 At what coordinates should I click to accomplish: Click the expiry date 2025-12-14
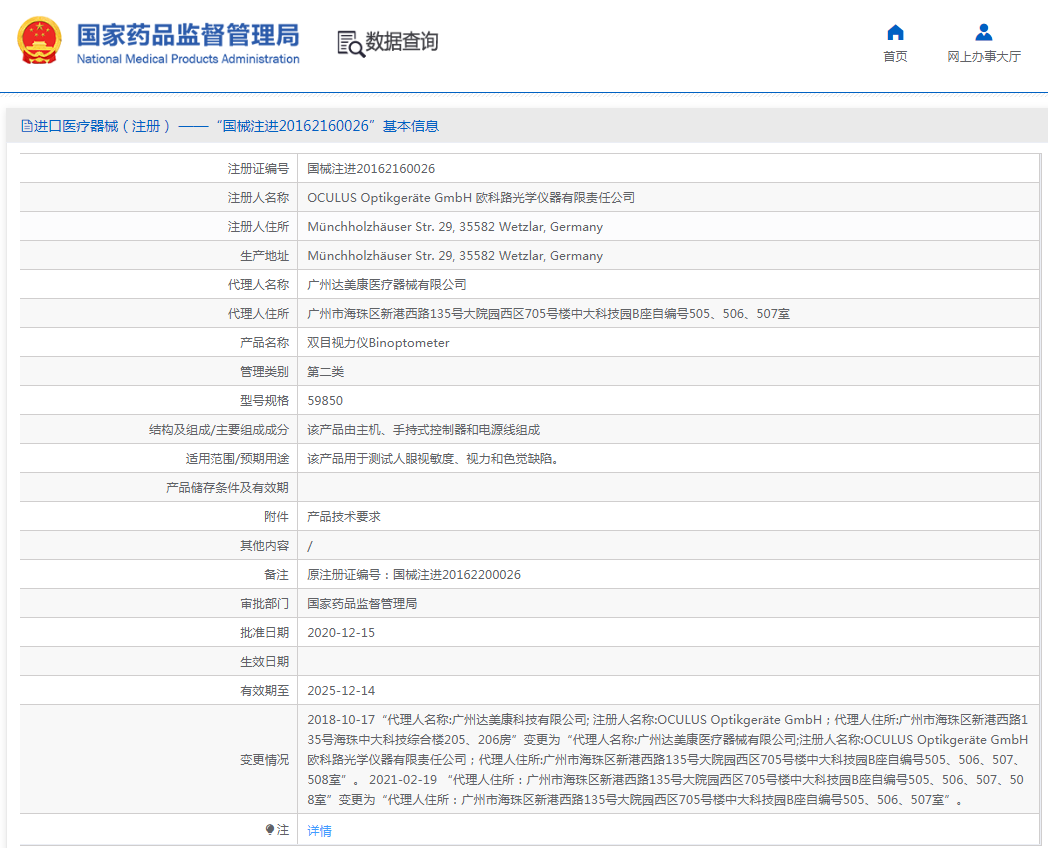click(x=341, y=691)
